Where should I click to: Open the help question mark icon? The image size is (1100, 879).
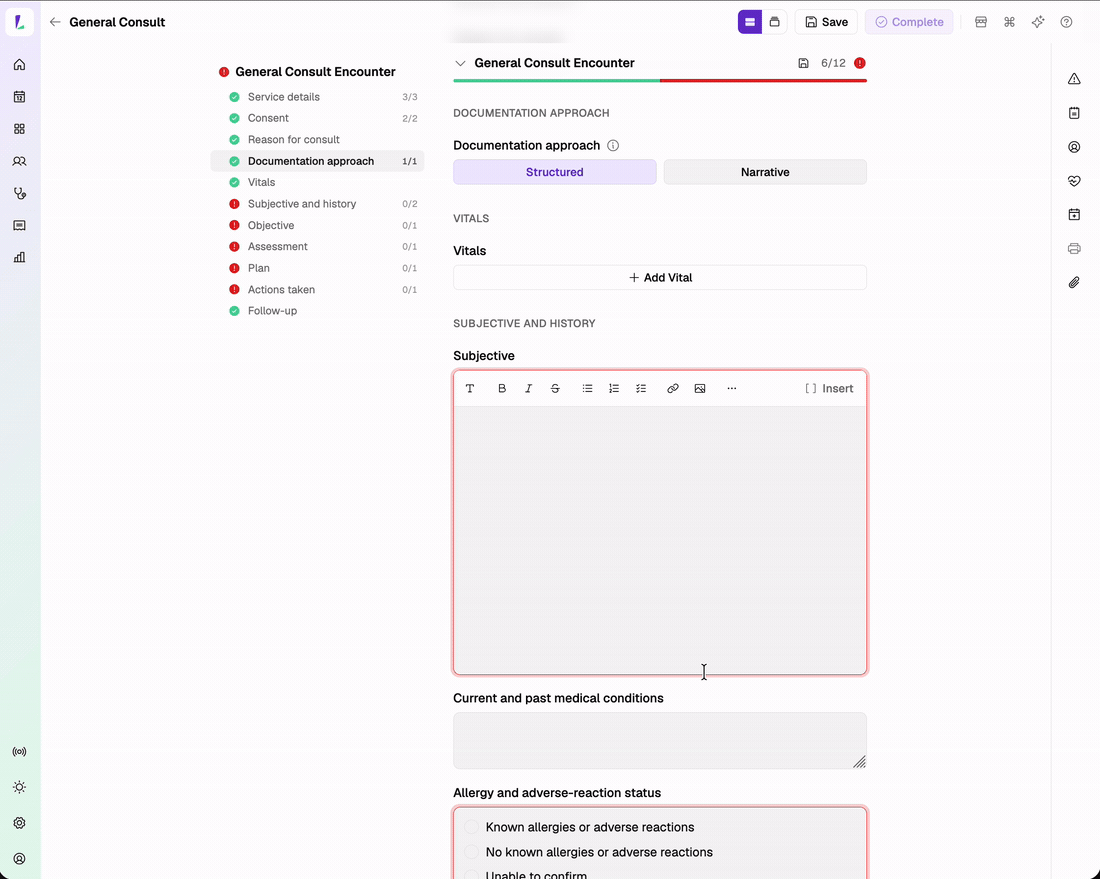1066,22
